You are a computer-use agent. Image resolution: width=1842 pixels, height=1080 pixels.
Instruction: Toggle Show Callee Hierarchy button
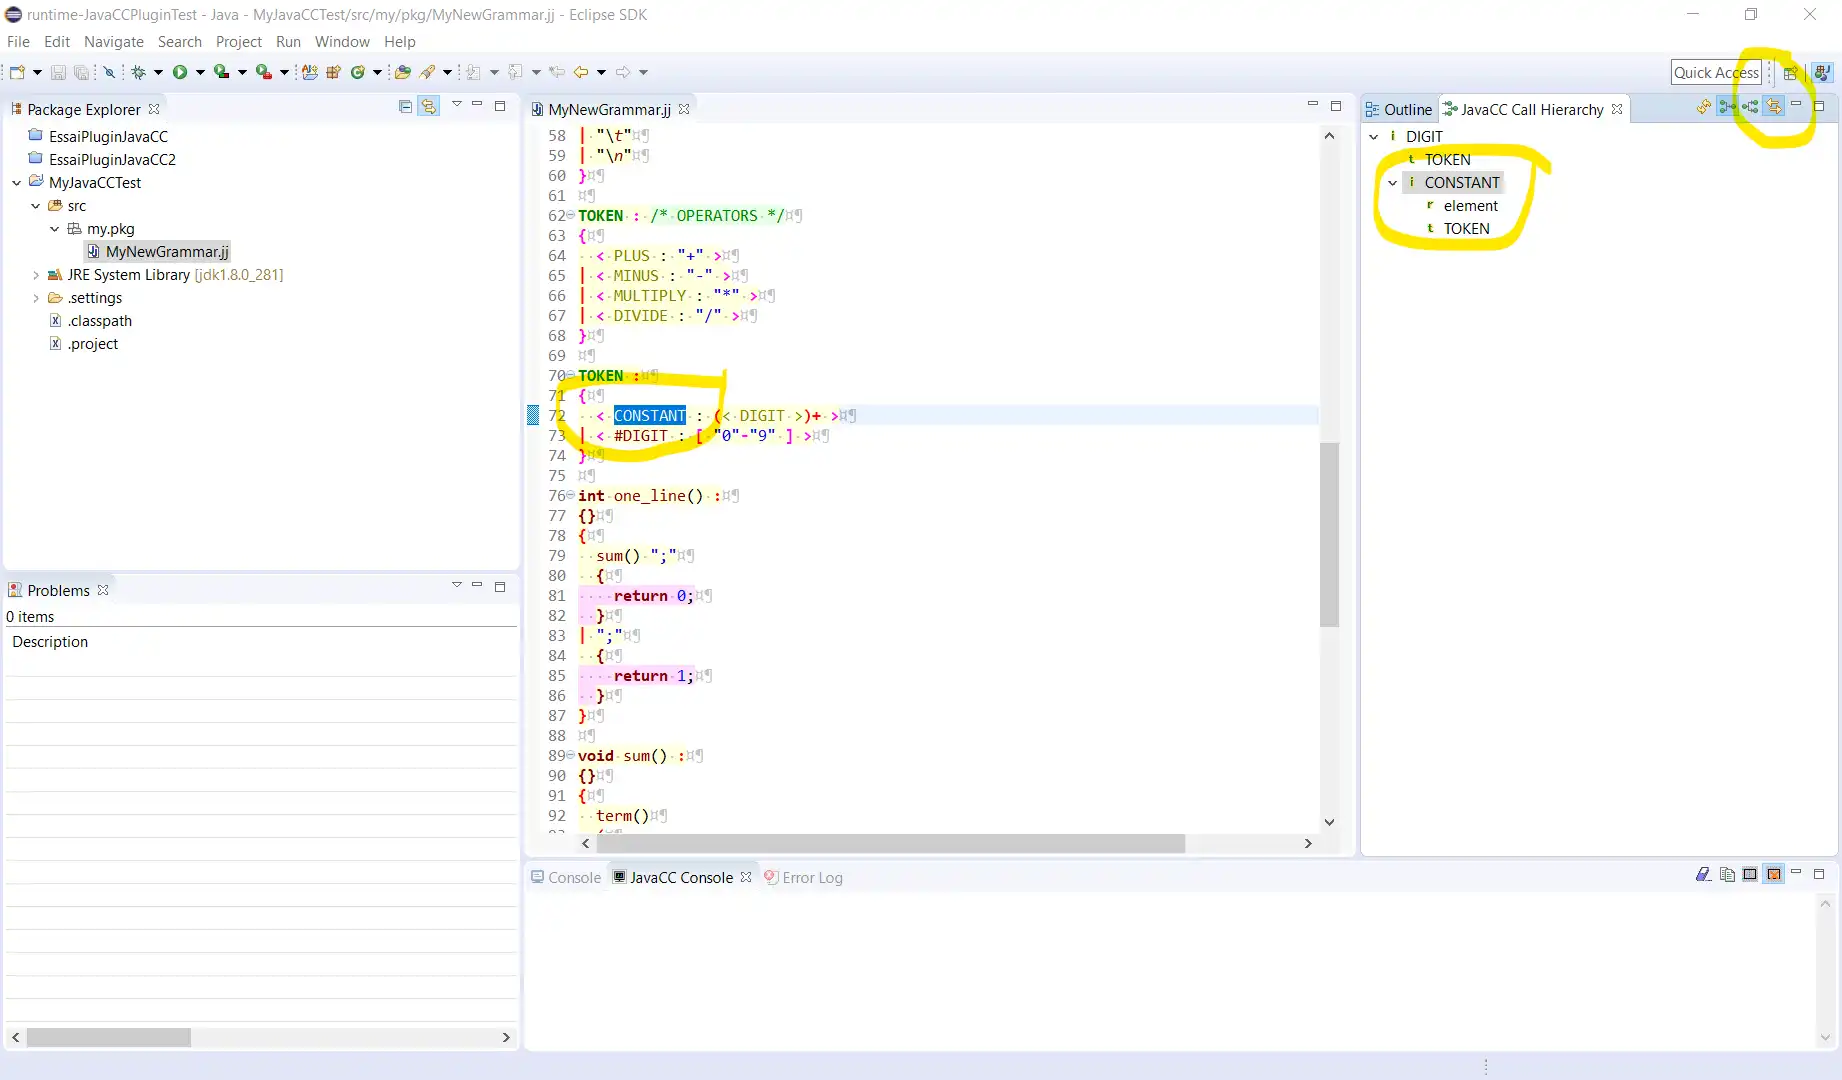click(1750, 107)
